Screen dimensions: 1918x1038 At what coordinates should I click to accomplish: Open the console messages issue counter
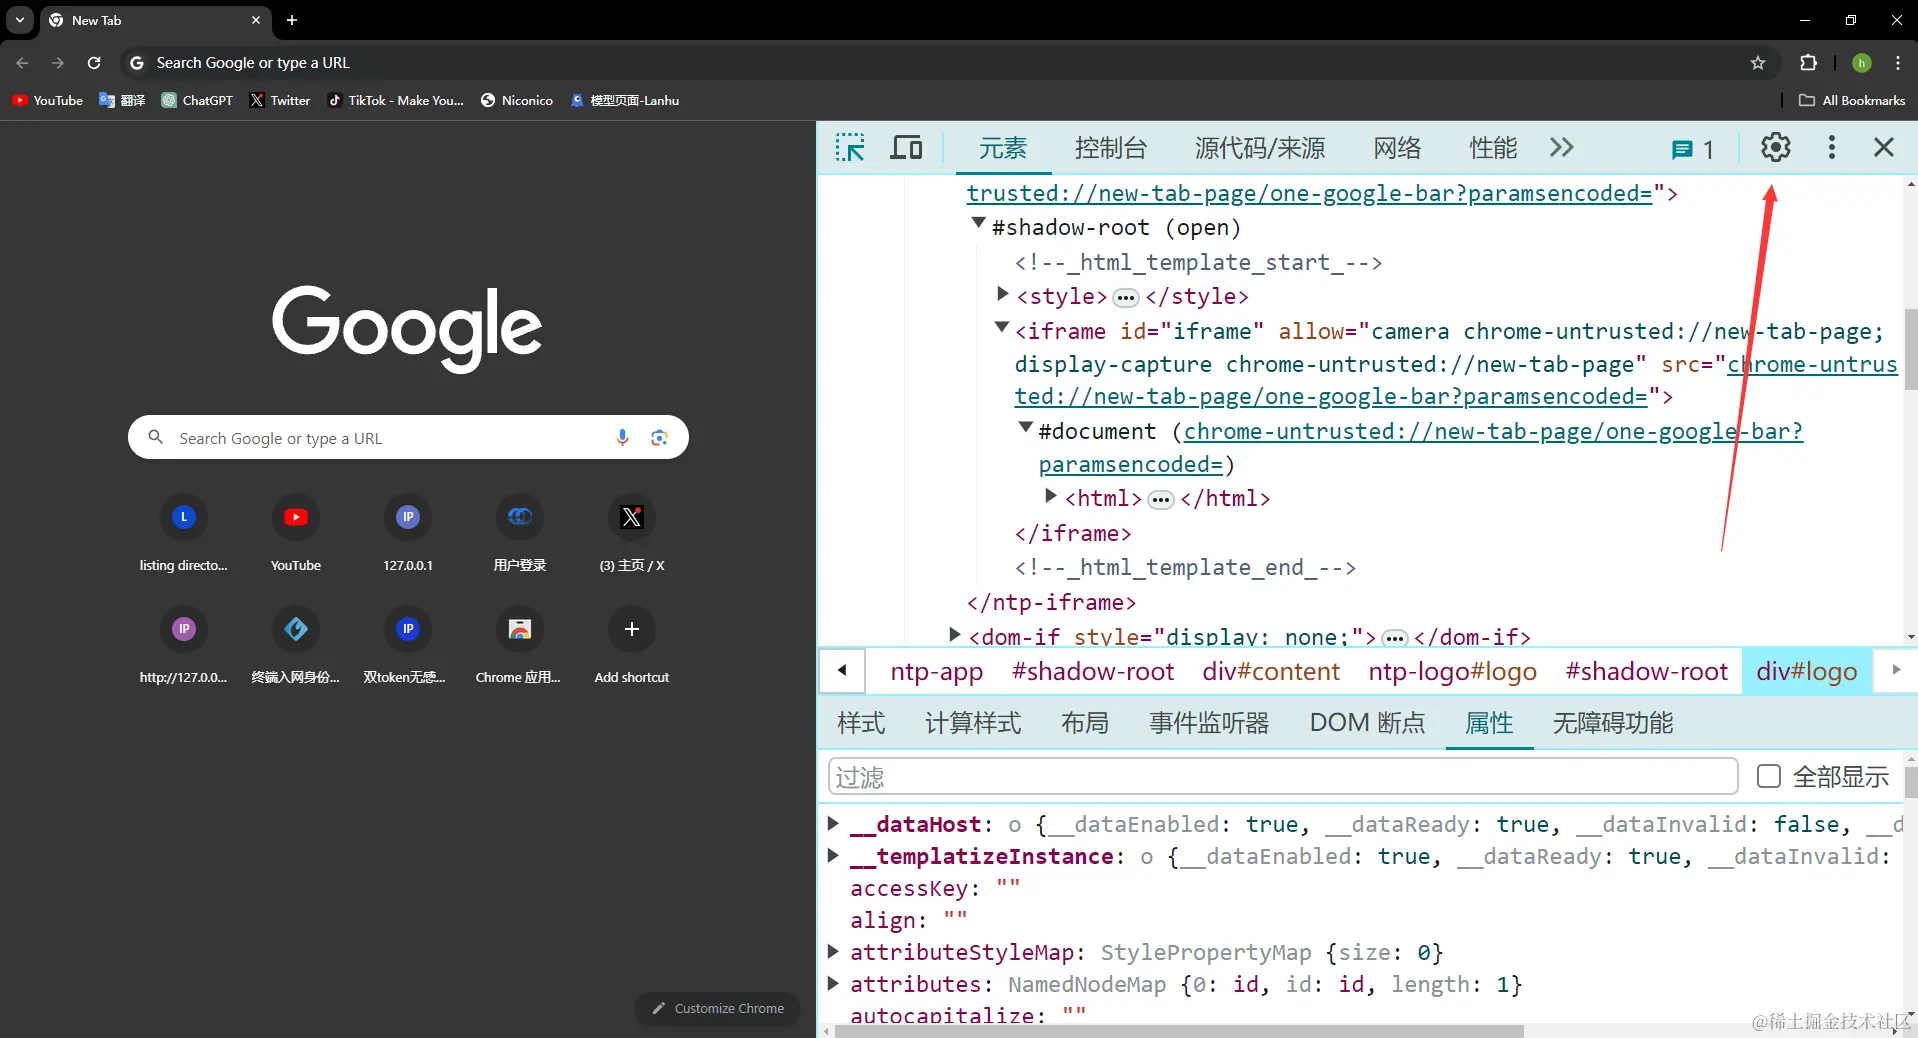1692,149
